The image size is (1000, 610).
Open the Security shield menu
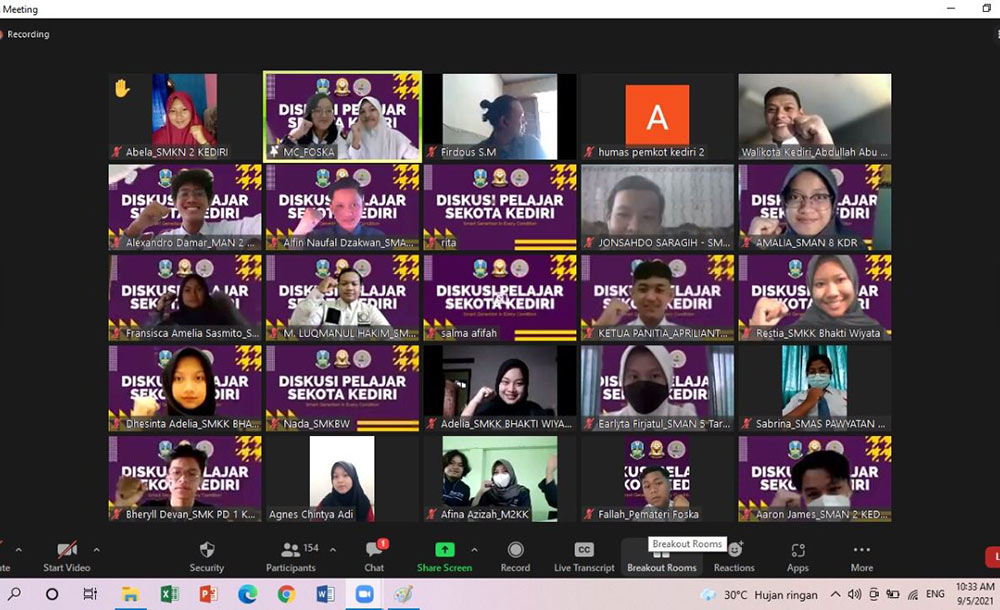207,556
